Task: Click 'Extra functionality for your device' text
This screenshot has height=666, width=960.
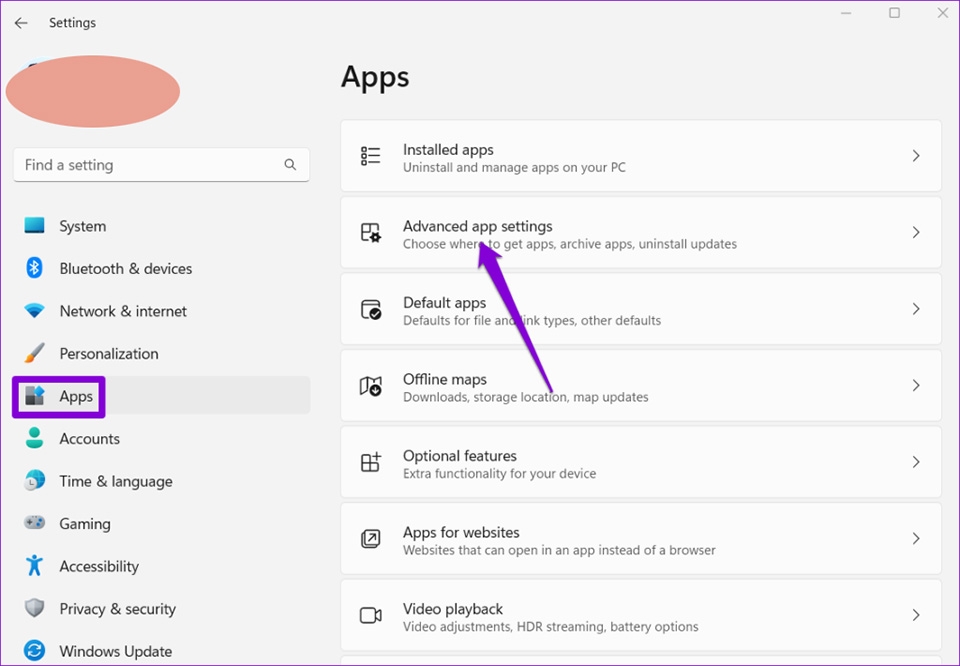Action: (x=500, y=473)
